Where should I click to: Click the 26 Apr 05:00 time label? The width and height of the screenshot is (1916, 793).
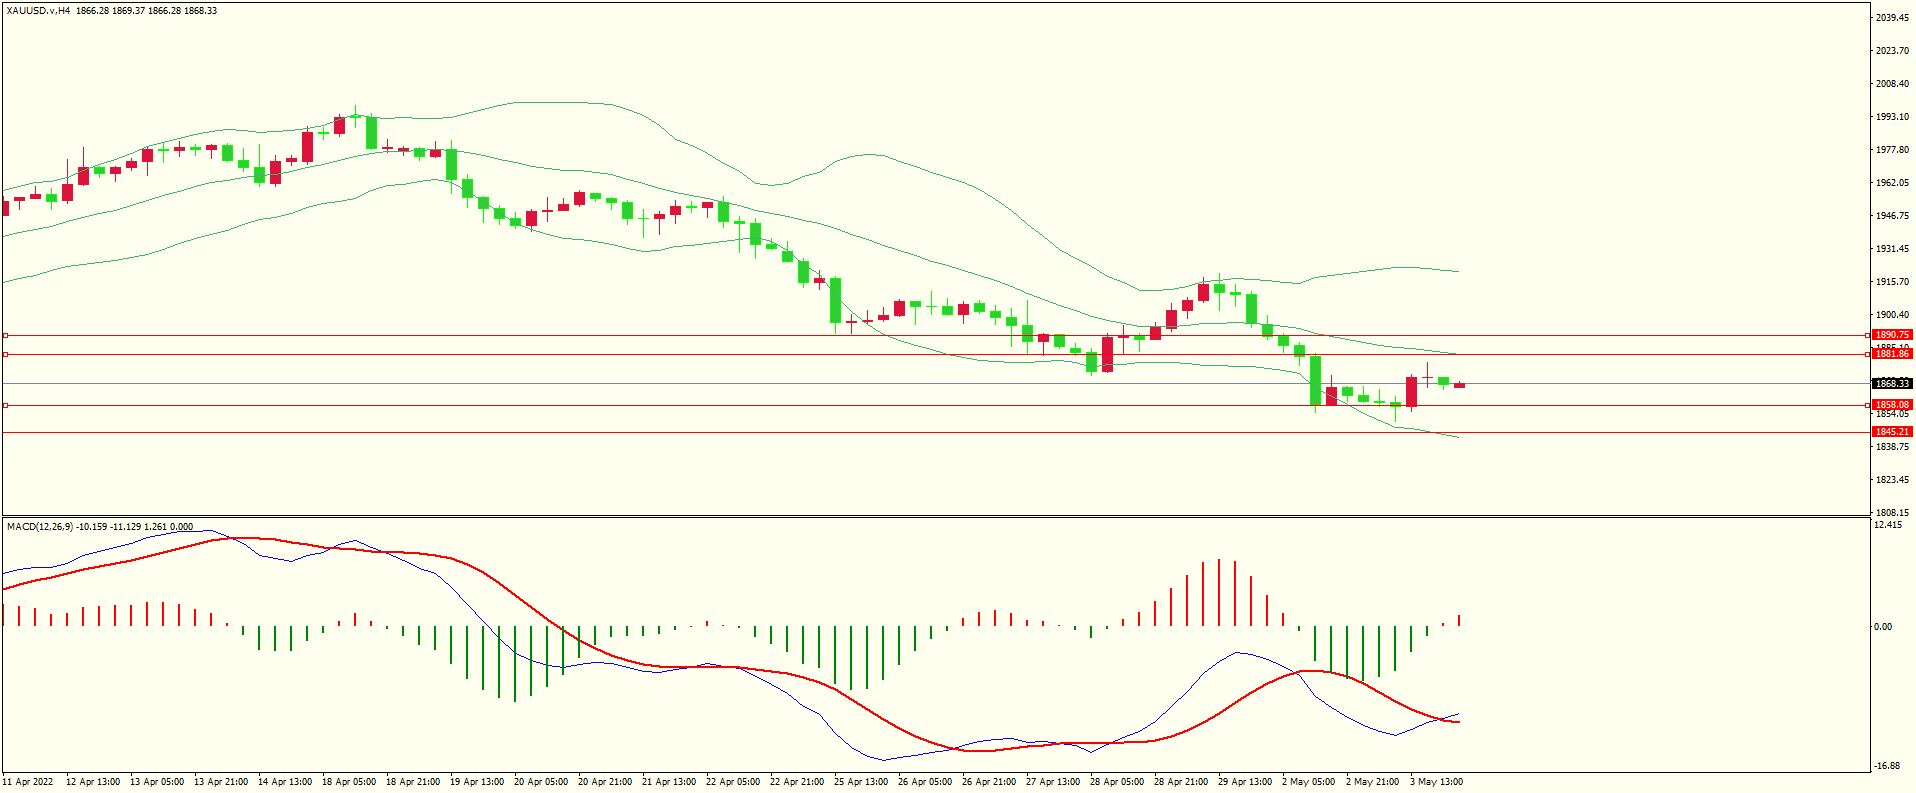click(925, 782)
